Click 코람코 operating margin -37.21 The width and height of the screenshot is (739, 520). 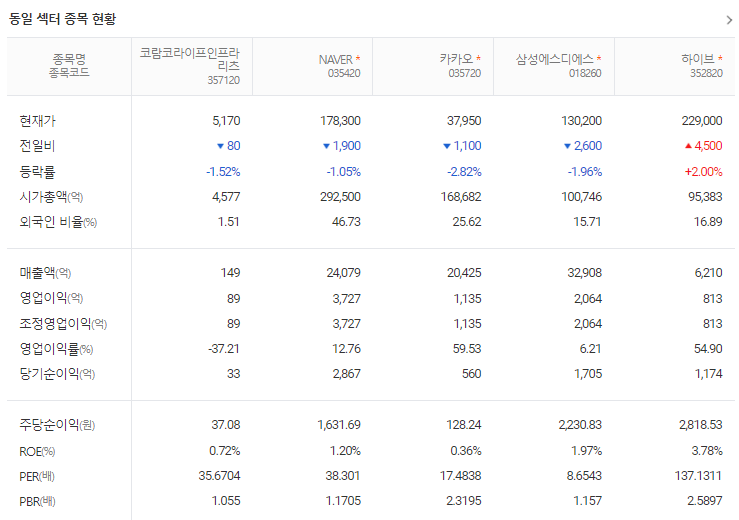coord(223,349)
